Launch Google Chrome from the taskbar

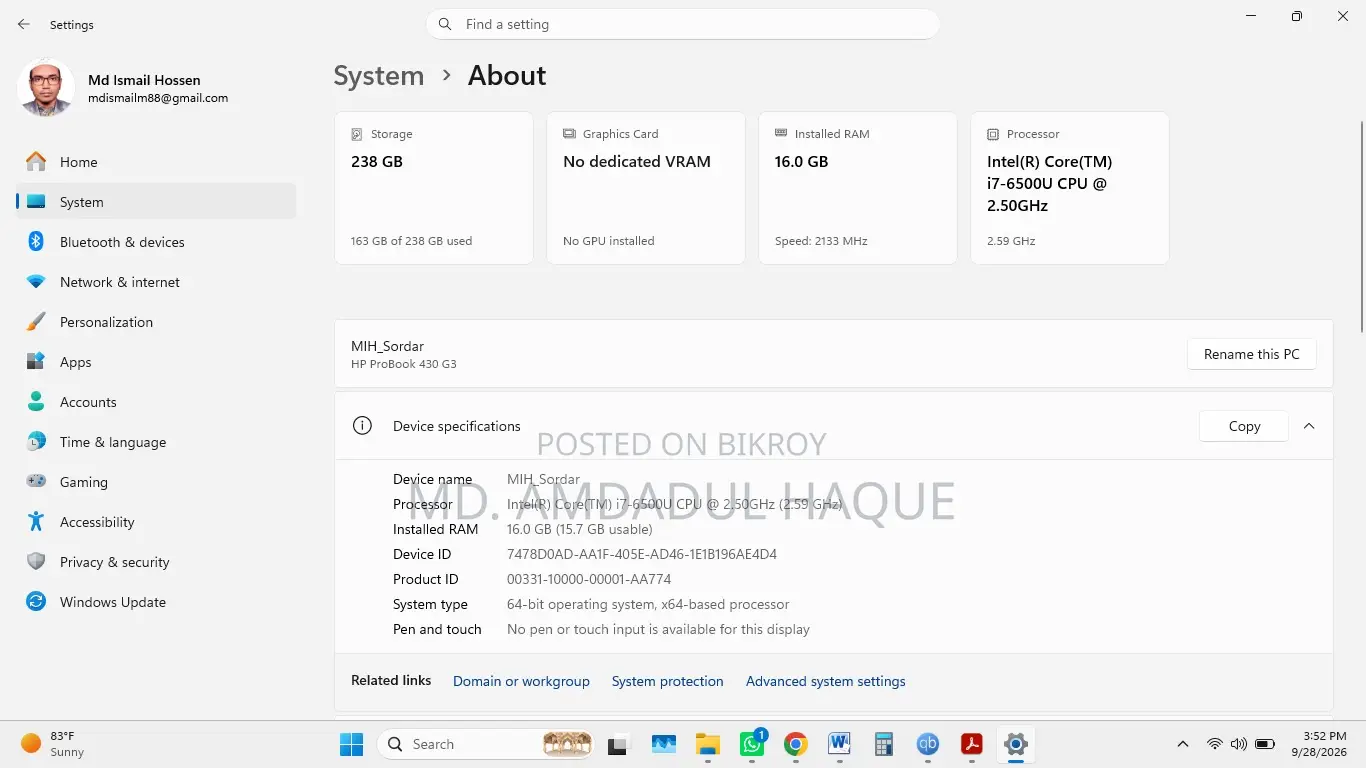(796, 744)
